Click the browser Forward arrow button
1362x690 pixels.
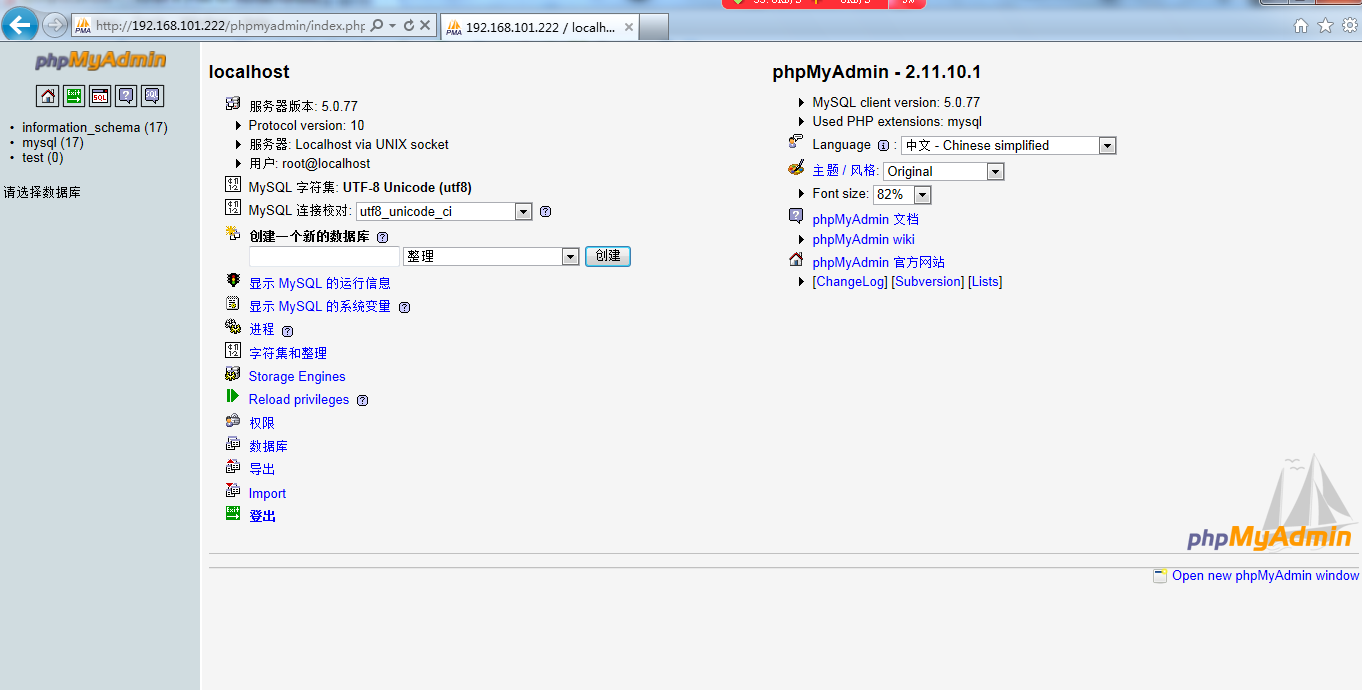click(x=55, y=24)
